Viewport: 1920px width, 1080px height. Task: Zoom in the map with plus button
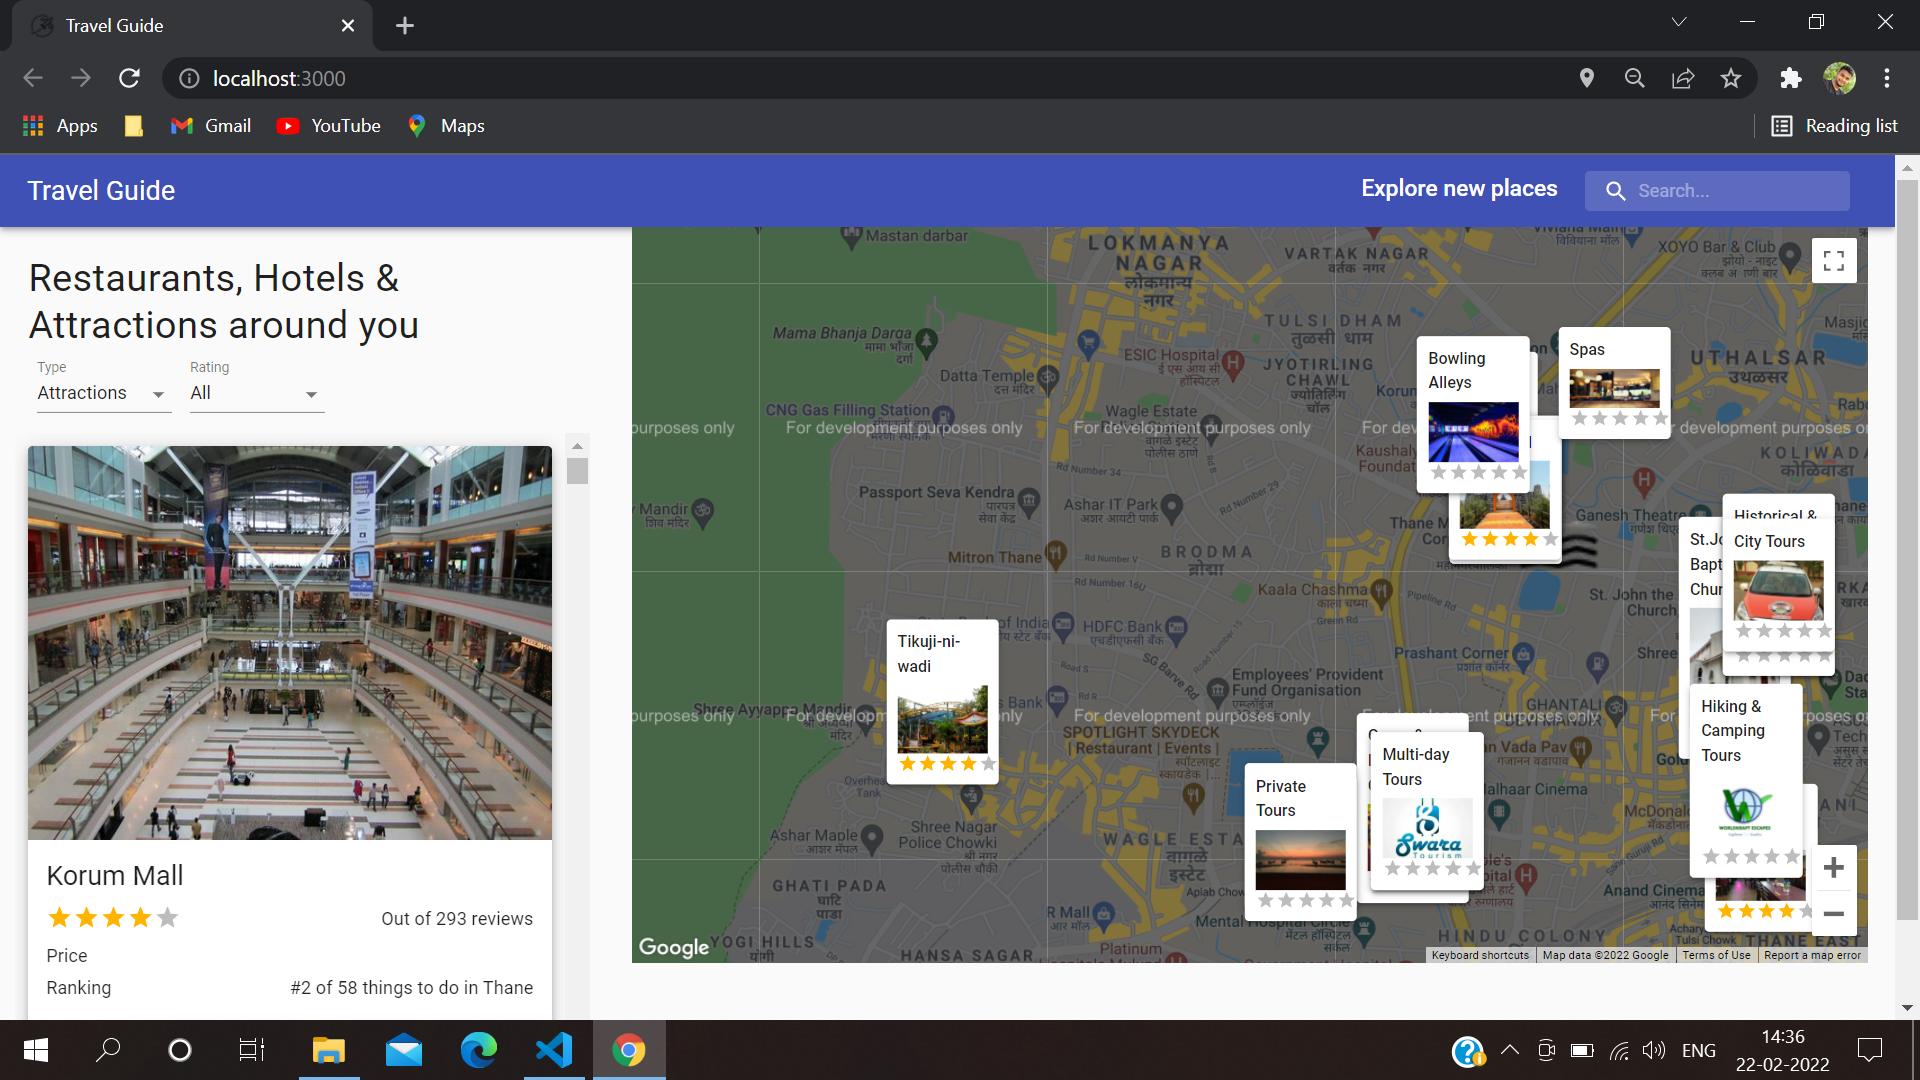click(x=1834, y=868)
